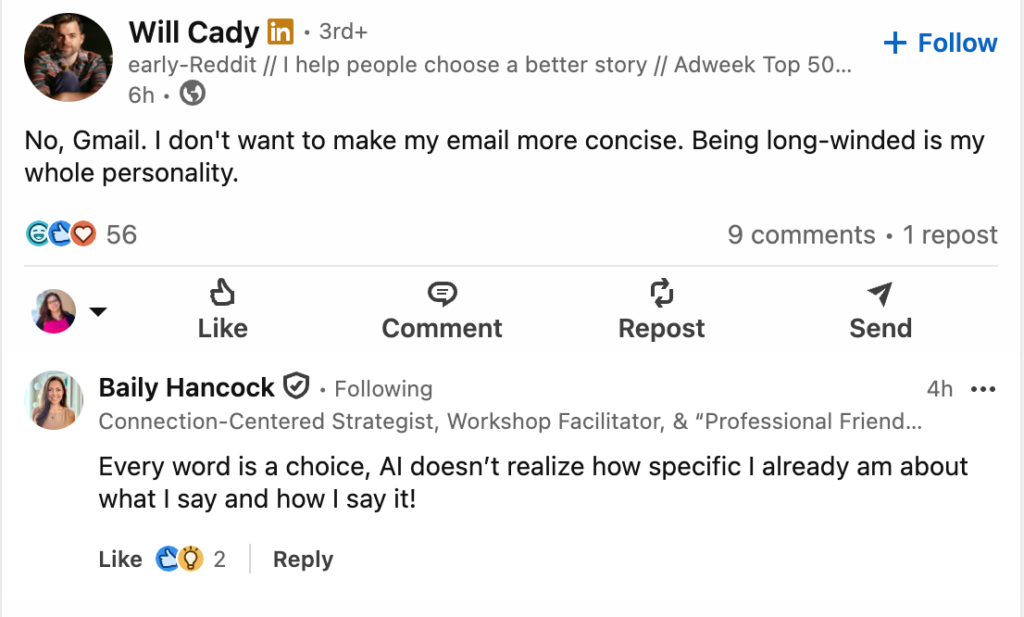Open the ellipsis menu on Baily's comment
This screenshot has width=1024, height=617.
click(983, 388)
